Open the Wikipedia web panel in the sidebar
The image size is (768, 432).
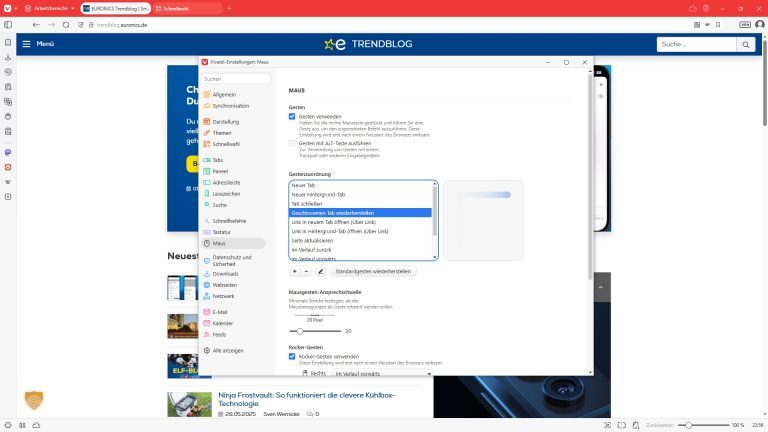click(x=8, y=182)
